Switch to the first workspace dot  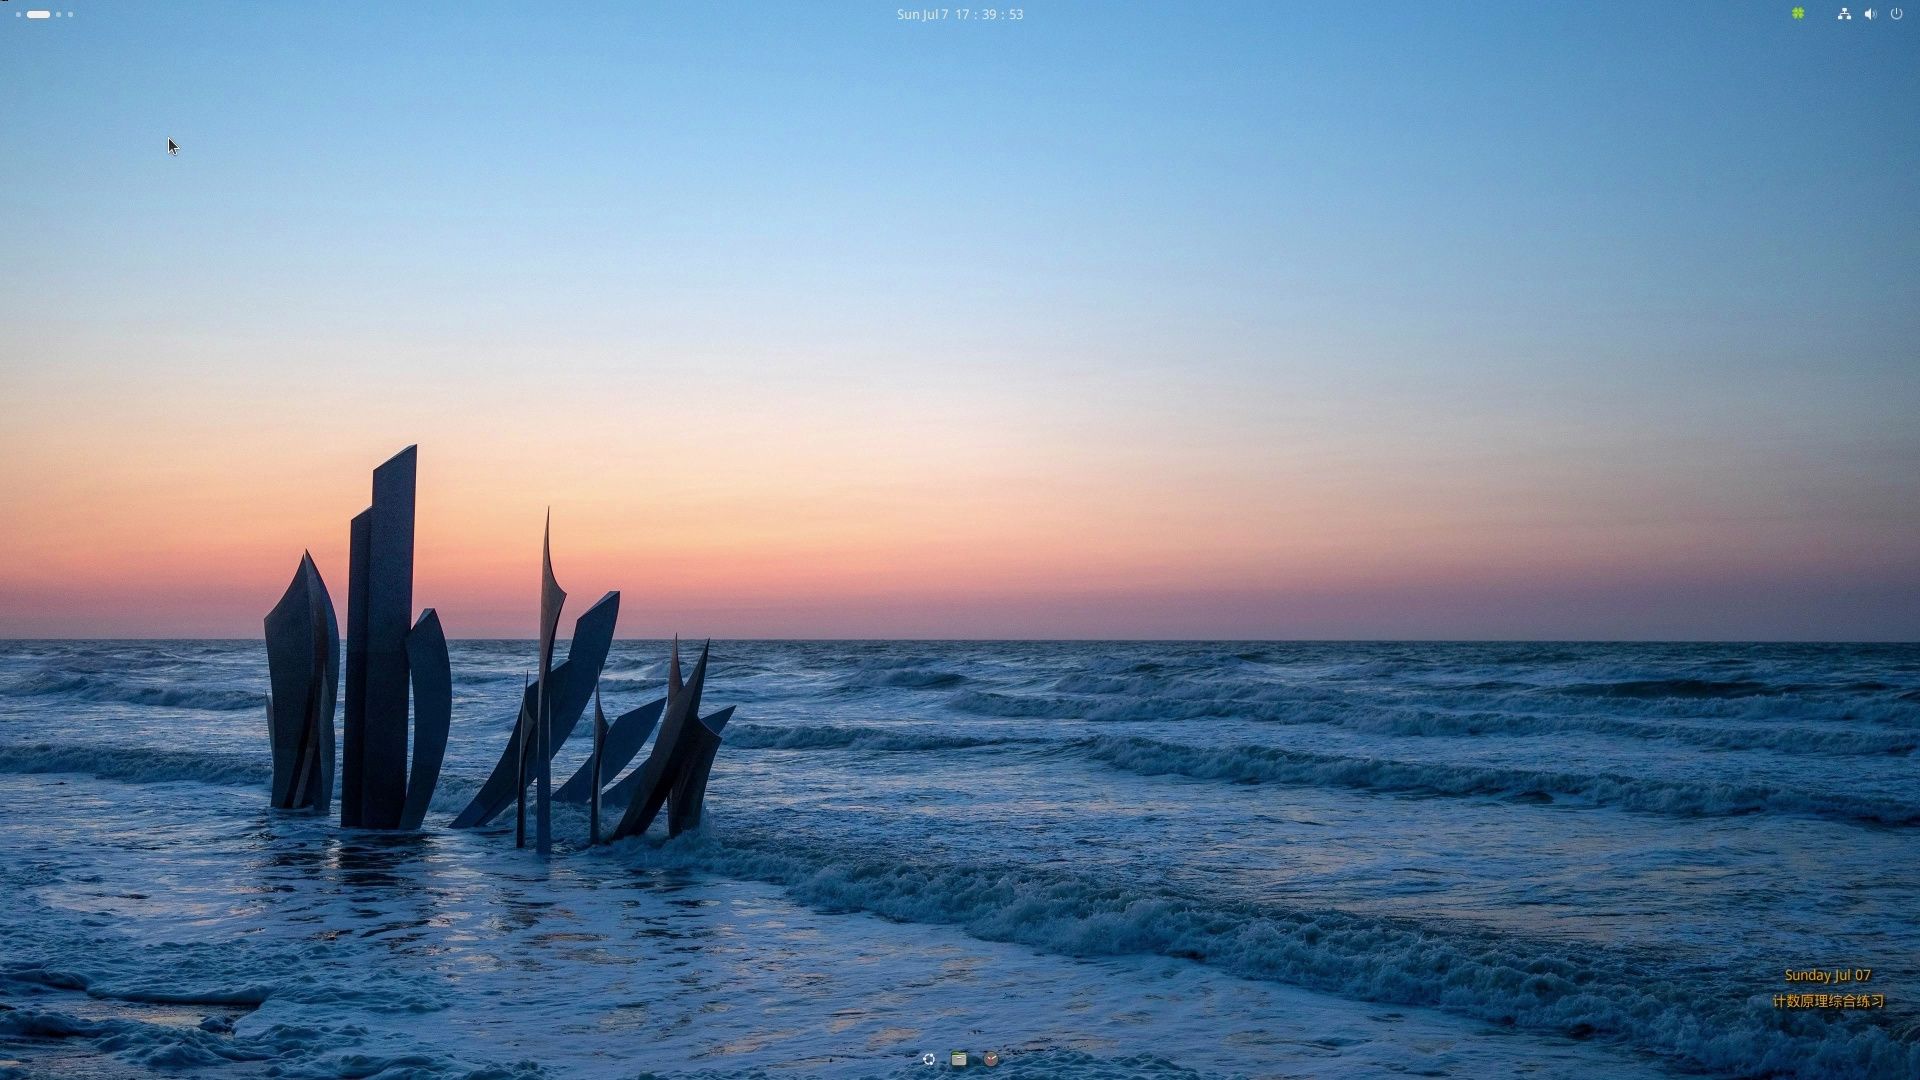pyautogui.click(x=18, y=15)
